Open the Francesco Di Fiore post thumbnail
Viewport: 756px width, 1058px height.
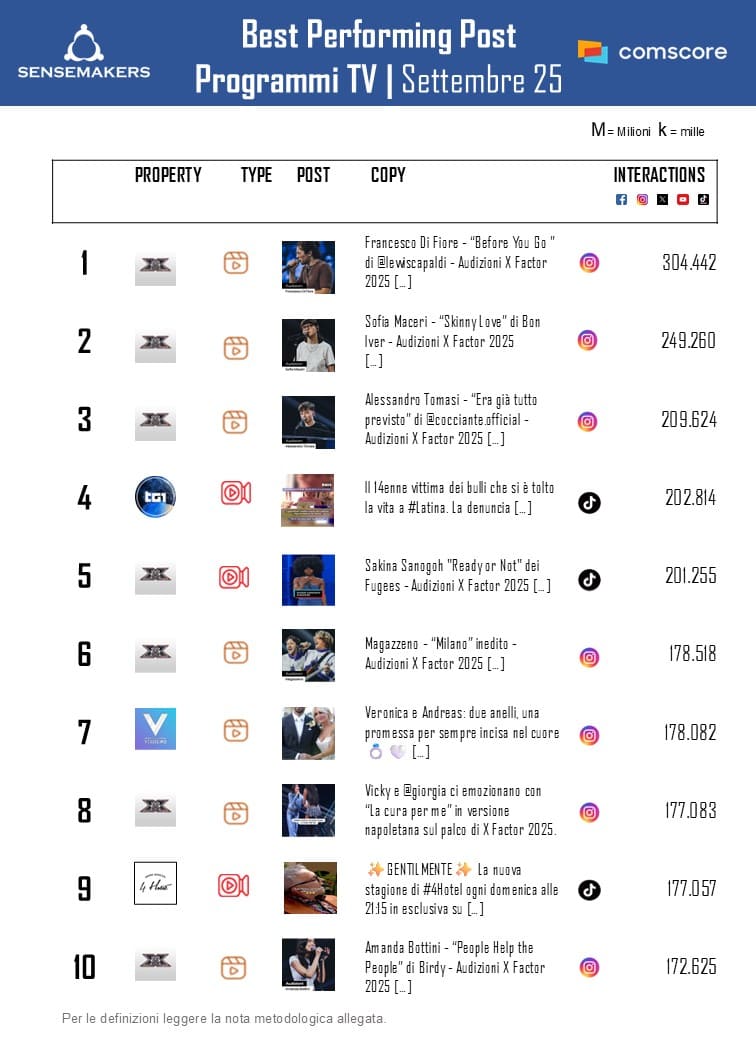click(308, 267)
